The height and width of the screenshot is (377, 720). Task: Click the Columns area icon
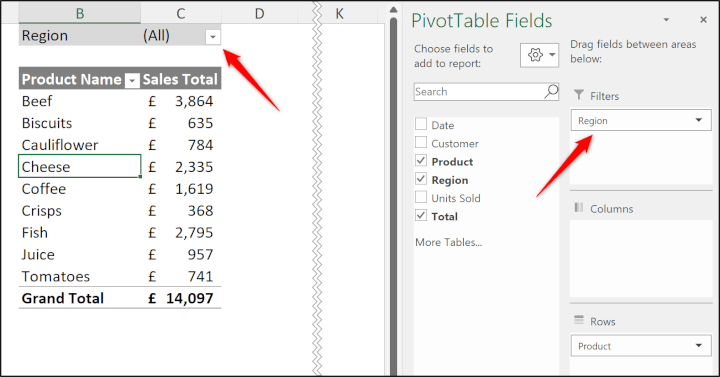tap(579, 208)
